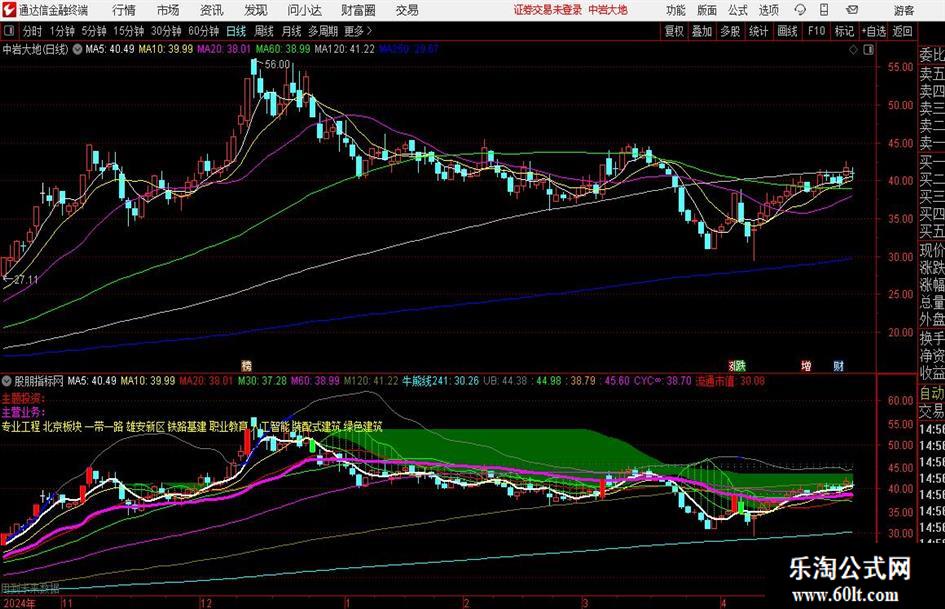Open the mail envelope icon
Screen dimensions: 945x609
point(852,10)
